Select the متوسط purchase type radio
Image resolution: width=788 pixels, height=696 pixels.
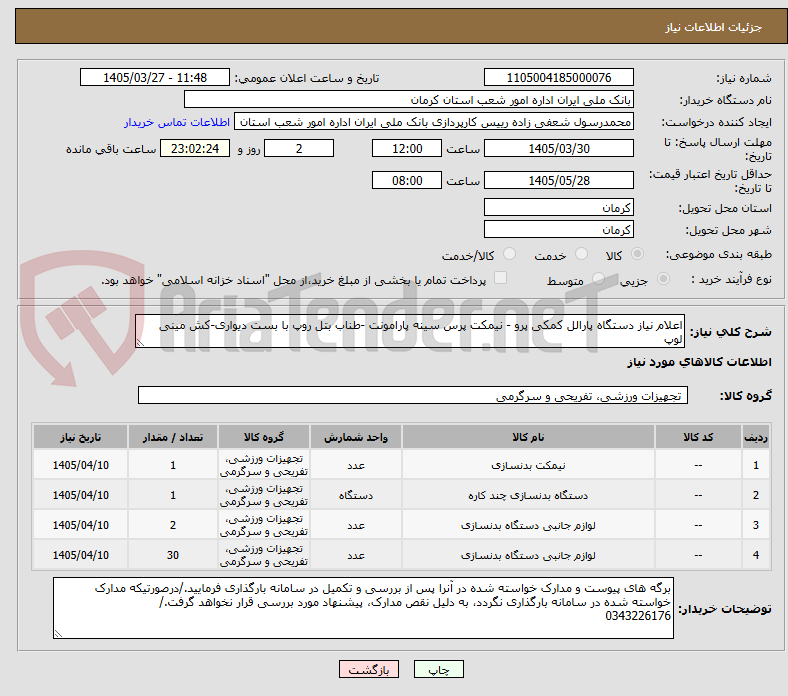click(x=598, y=279)
